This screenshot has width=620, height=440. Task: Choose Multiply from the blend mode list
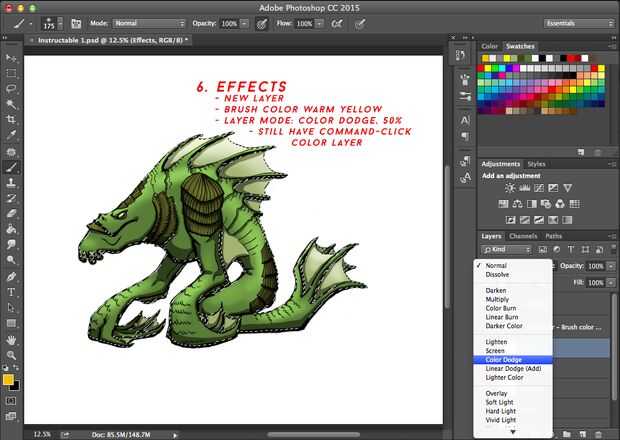click(x=496, y=299)
